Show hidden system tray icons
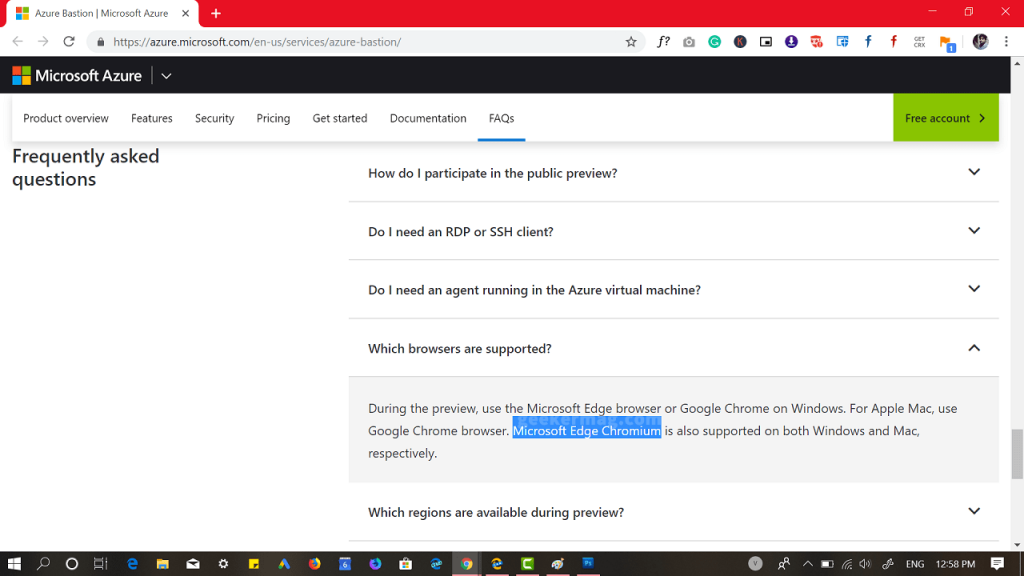This screenshot has width=1024, height=576. [808, 564]
